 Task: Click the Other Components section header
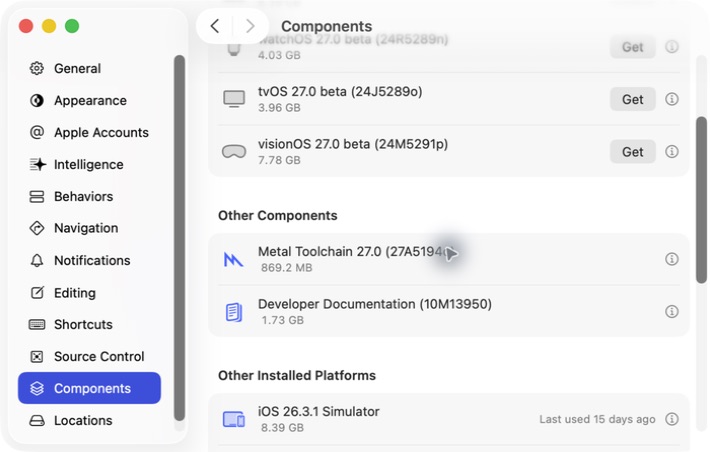click(278, 215)
